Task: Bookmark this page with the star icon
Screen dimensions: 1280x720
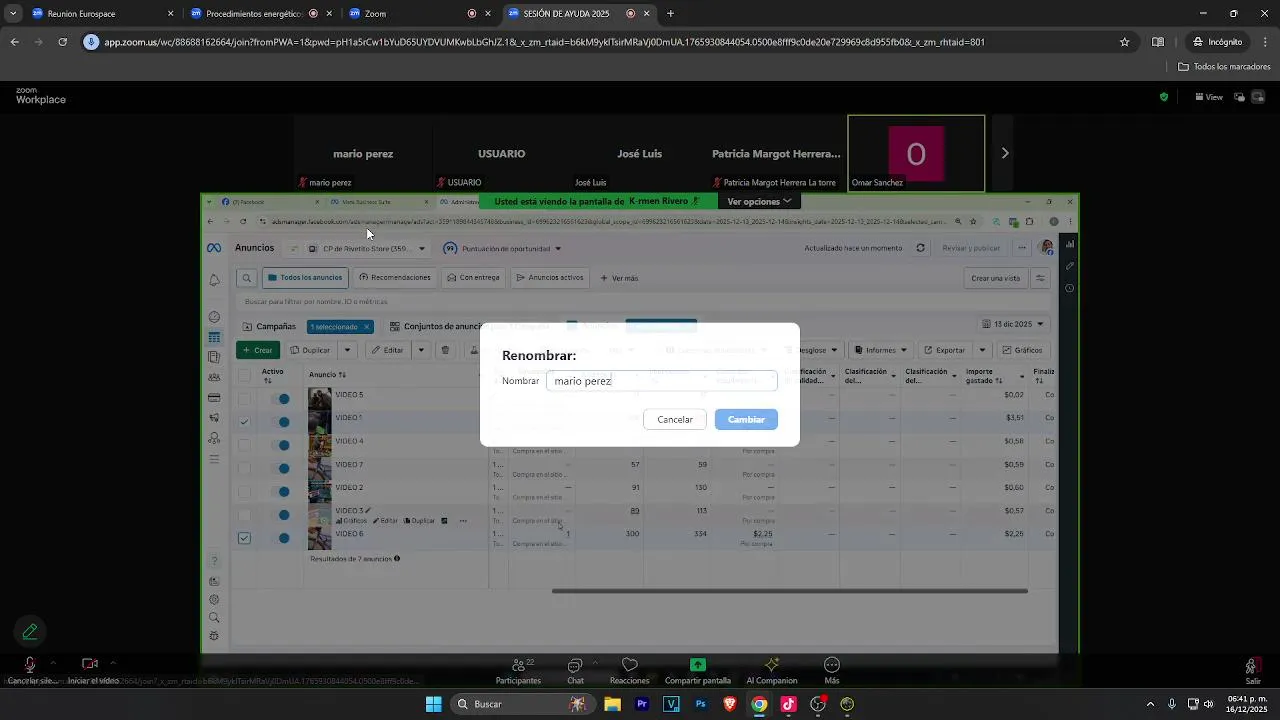Action: pyautogui.click(x=1124, y=42)
